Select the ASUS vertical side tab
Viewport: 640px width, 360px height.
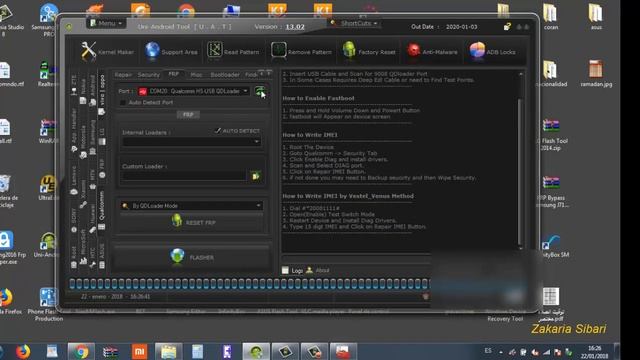click(x=102, y=256)
